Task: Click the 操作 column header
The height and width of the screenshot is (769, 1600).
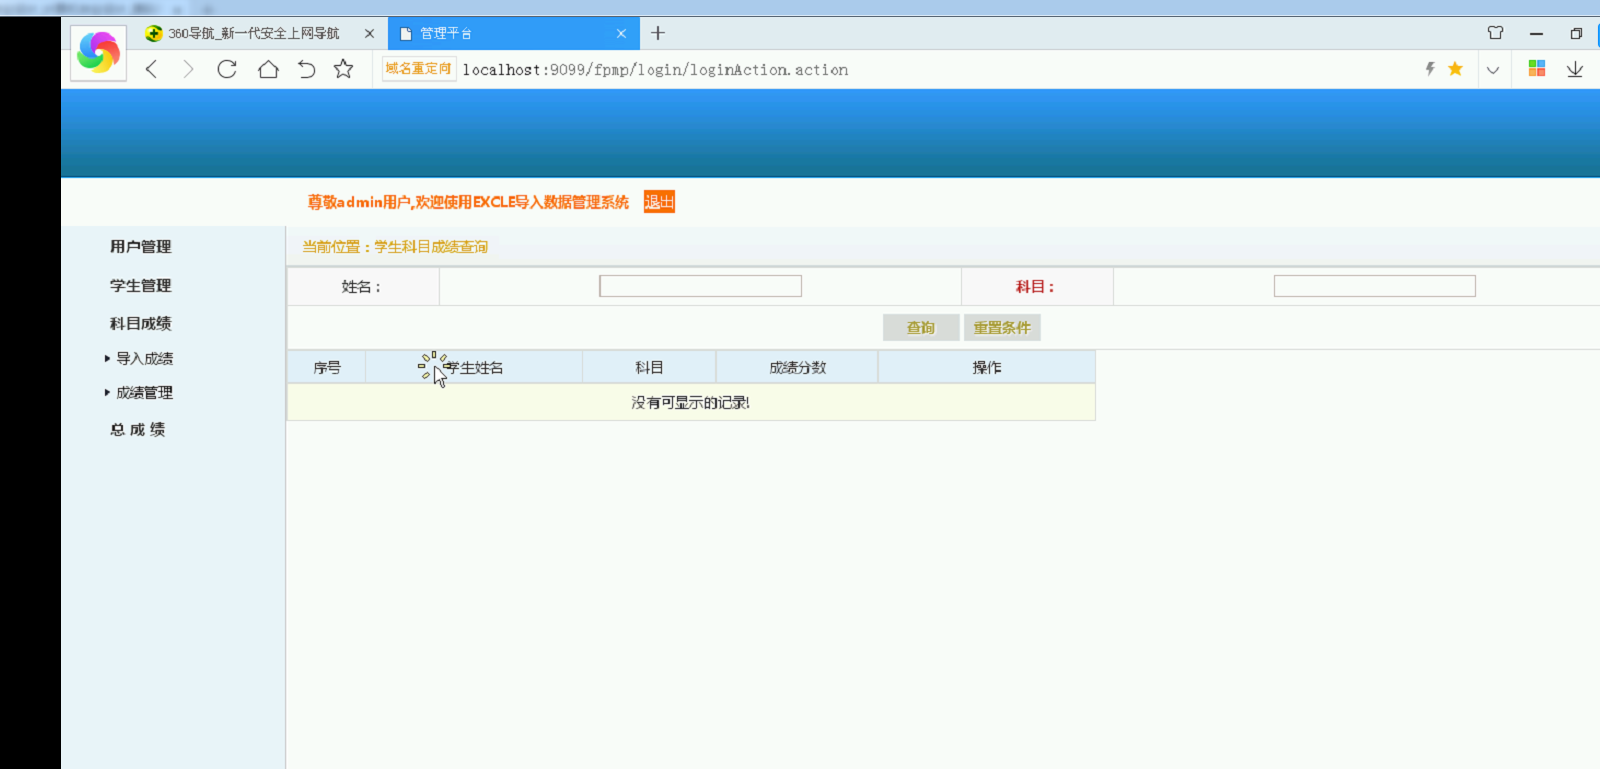Action: tap(987, 368)
